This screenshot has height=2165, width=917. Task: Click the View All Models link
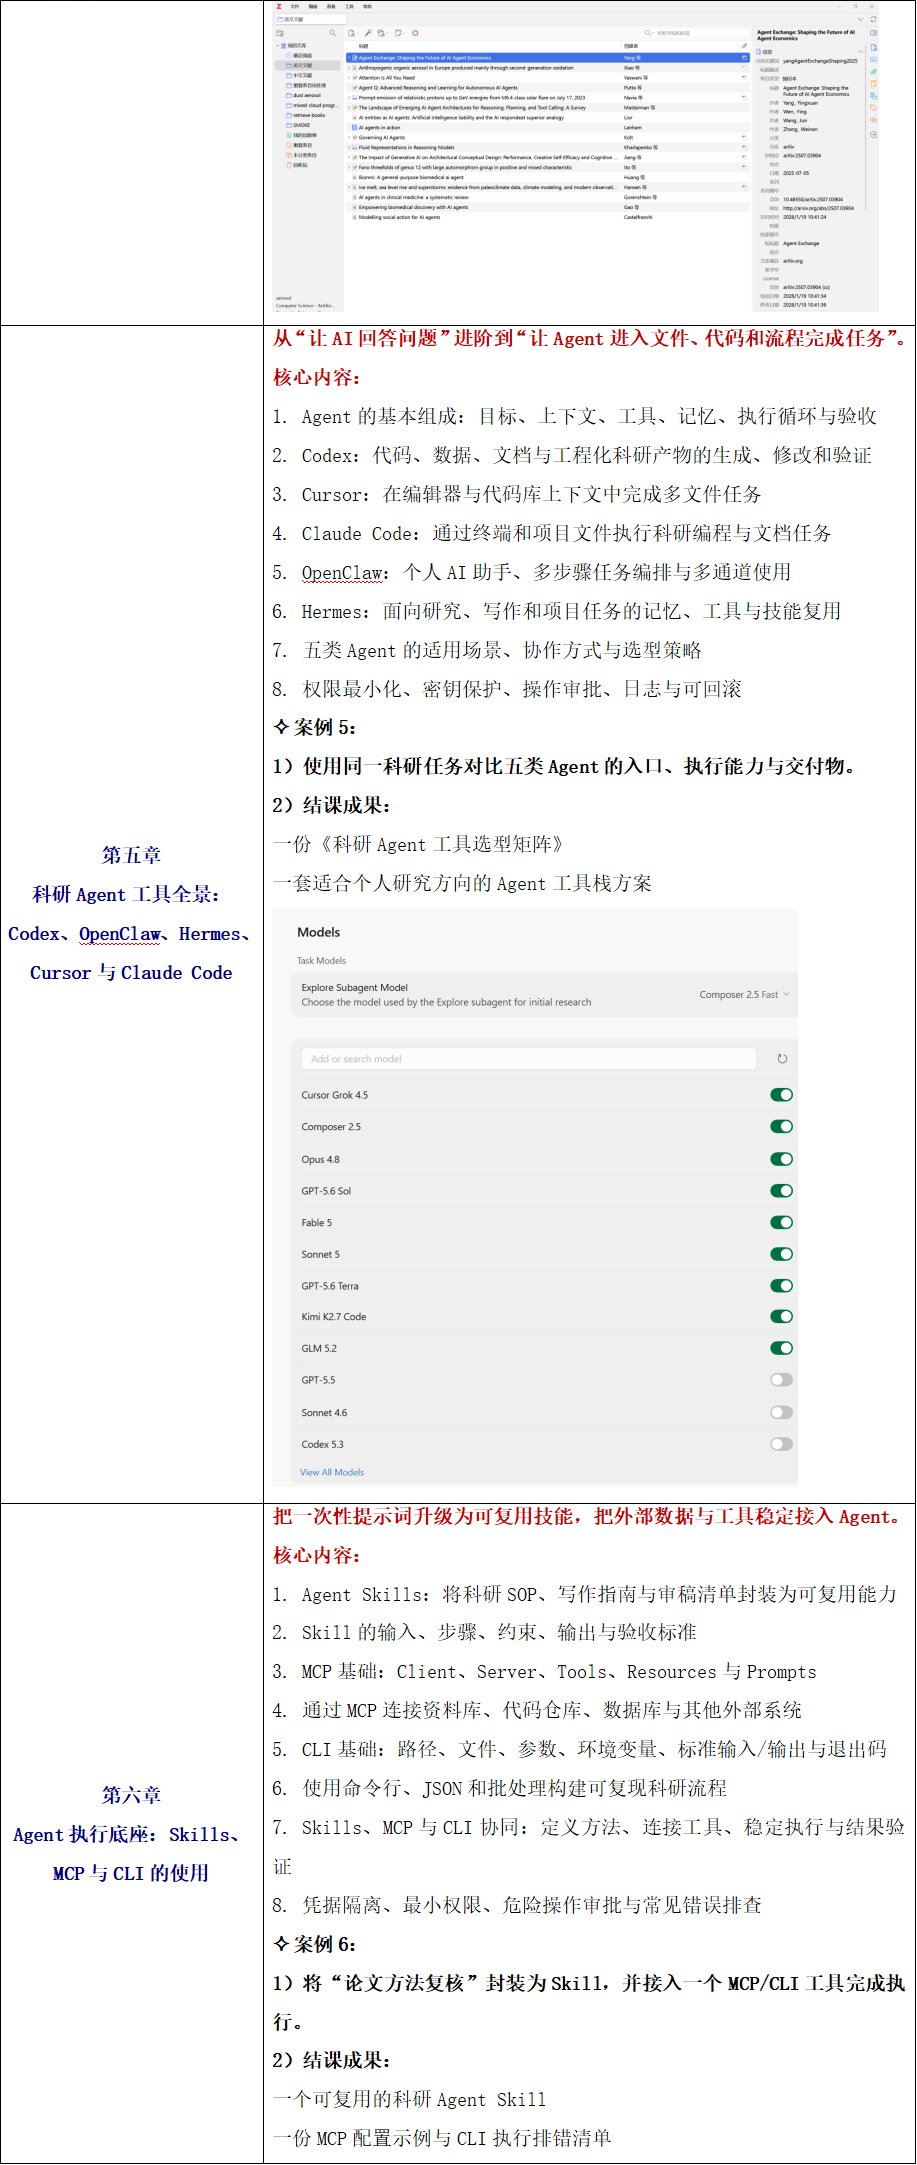(x=332, y=1472)
